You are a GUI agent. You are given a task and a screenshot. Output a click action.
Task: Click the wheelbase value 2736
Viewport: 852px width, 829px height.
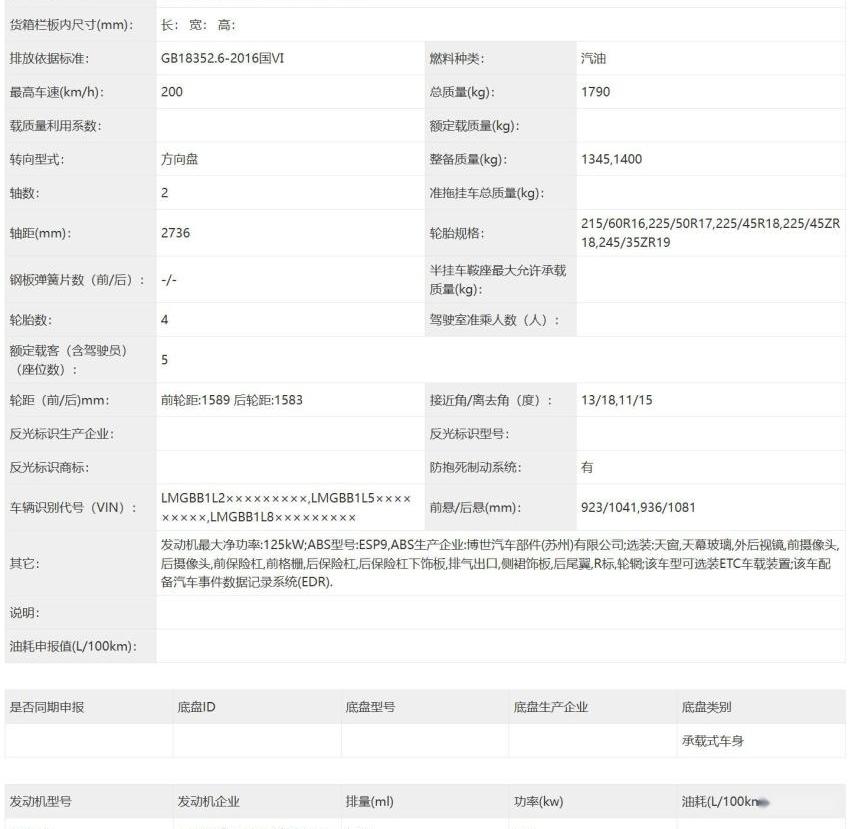[x=176, y=233]
